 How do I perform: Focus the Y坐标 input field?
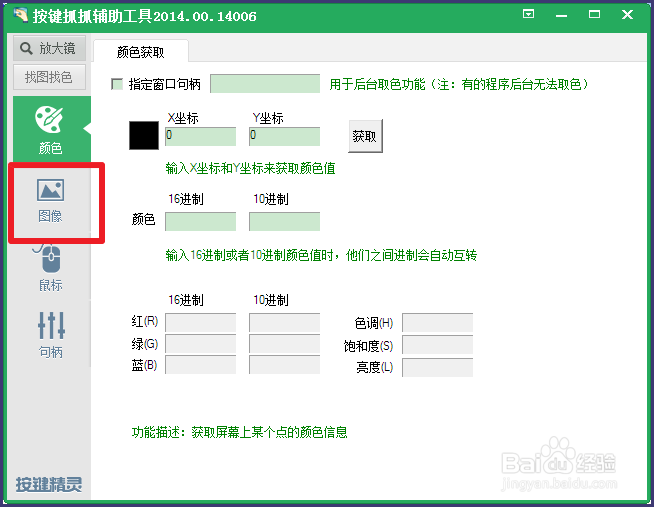(x=284, y=137)
